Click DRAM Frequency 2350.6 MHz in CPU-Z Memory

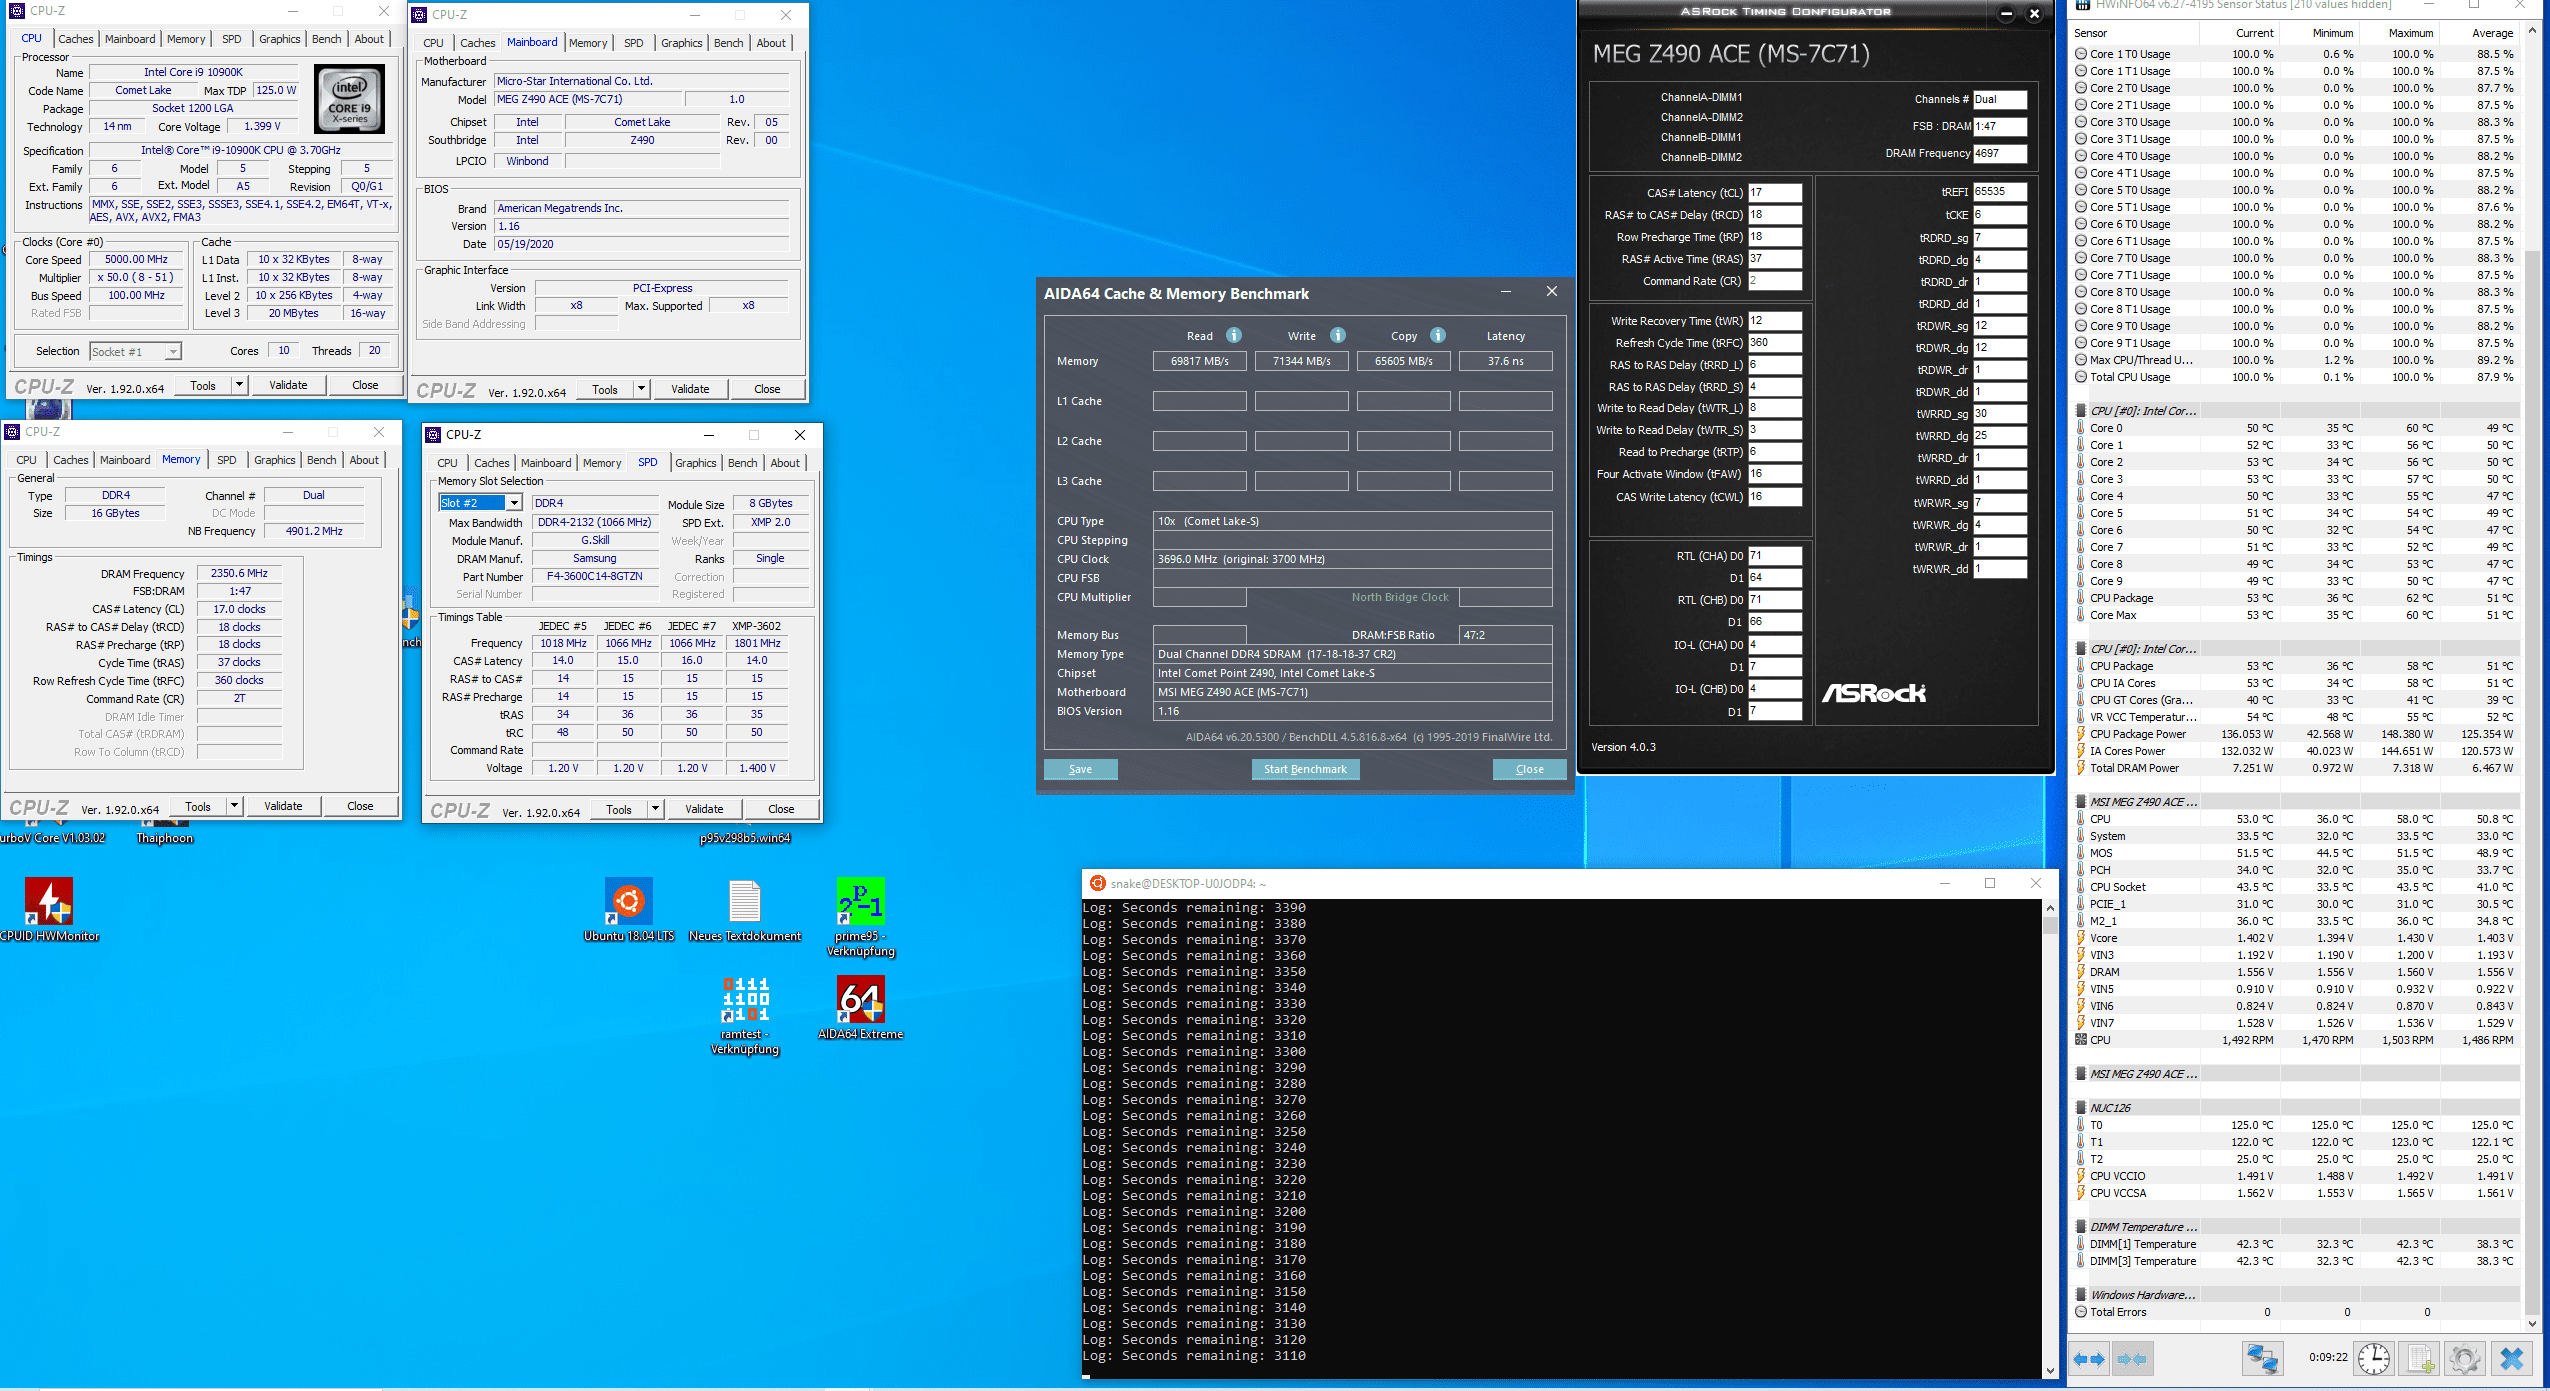point(239,574)
